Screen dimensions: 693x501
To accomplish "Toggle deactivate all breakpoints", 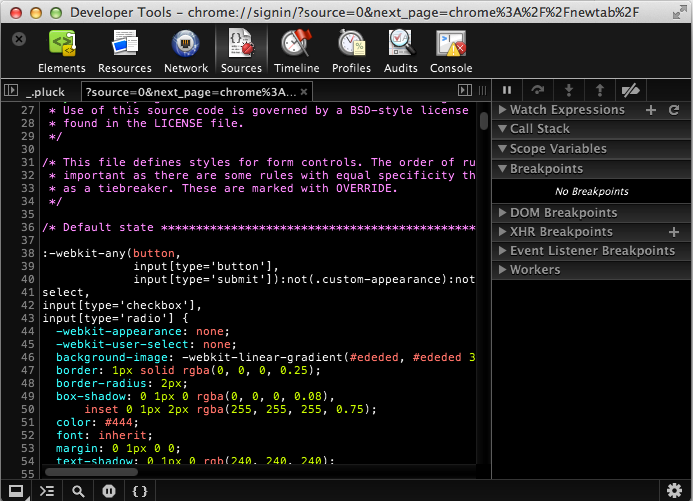I will tap(630, 90).
